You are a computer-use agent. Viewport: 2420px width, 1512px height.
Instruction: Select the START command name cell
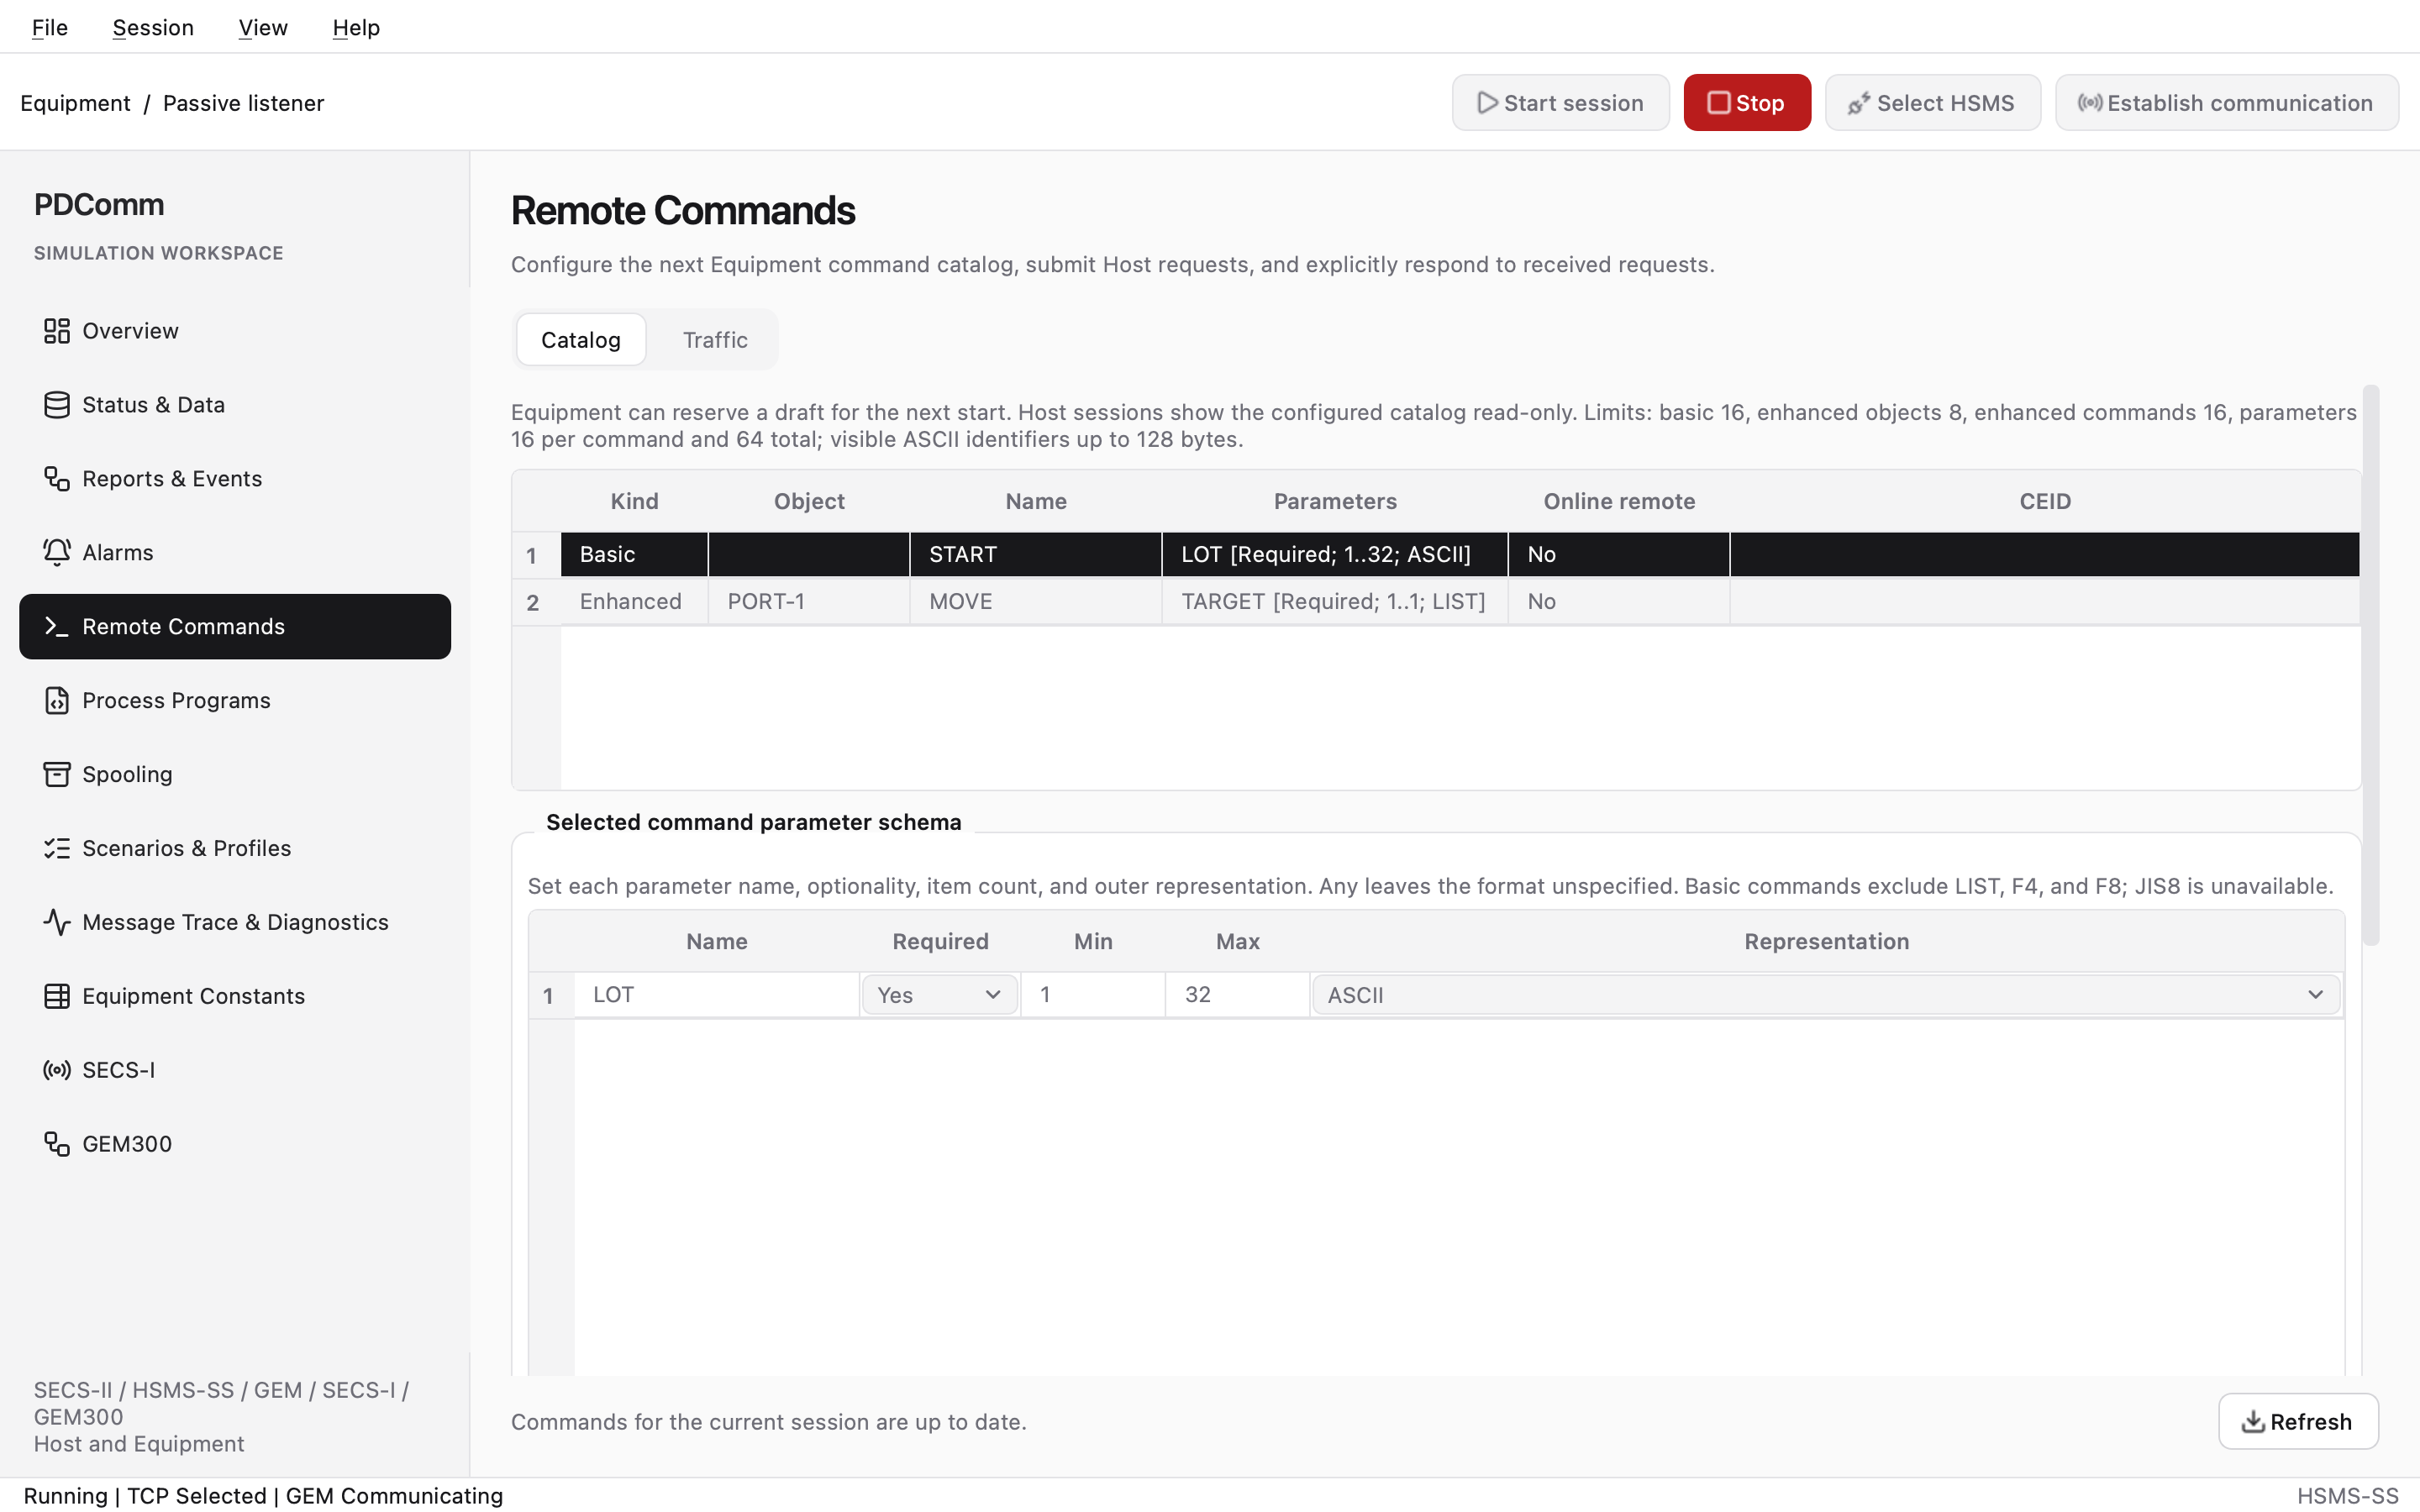coord(1036,555)
